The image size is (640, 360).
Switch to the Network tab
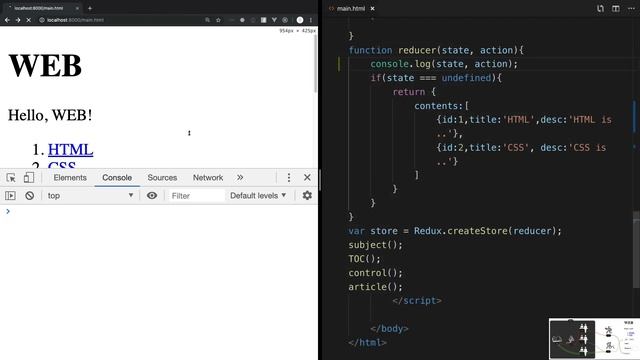208,178
